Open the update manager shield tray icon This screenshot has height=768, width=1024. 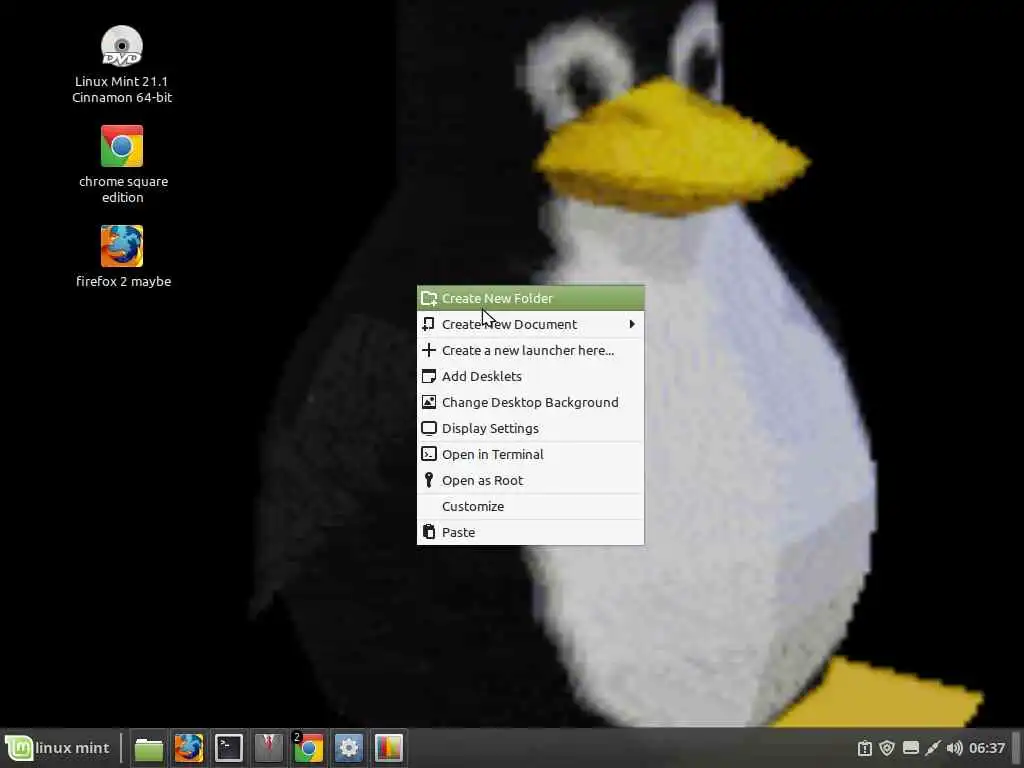(x=887, y=748)
